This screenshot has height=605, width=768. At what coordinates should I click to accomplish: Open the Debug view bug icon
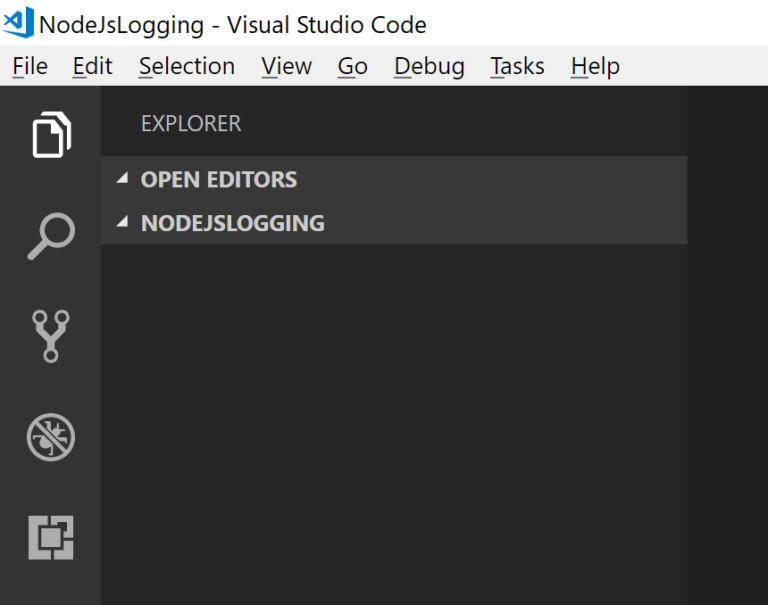[51, 438]
